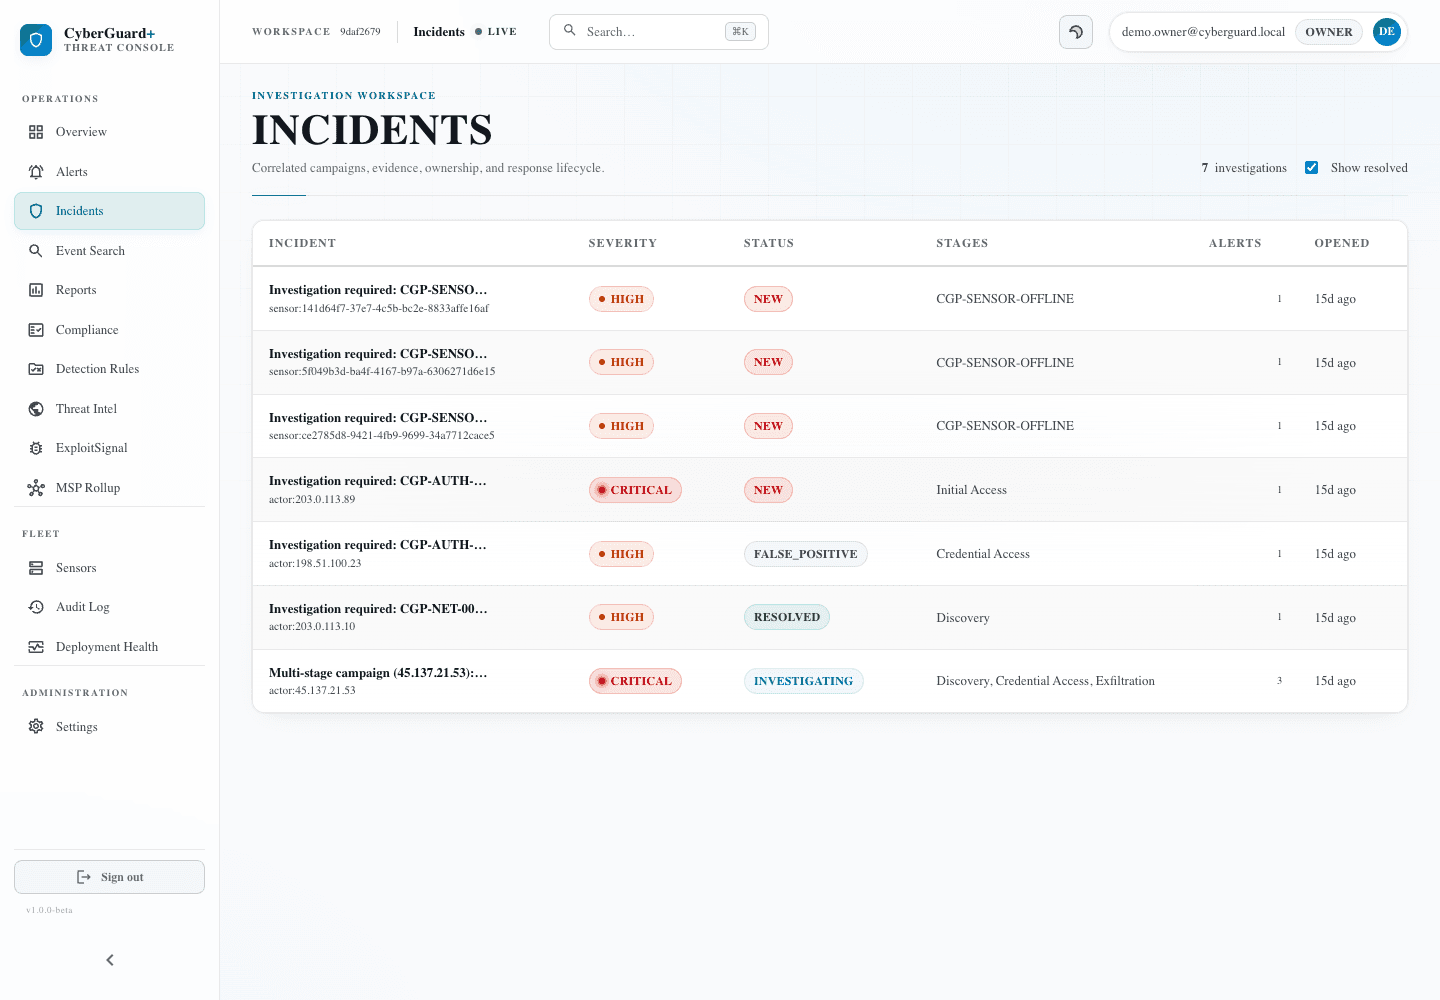Open the Incidents menu item
The height and width of the screenshot is (1000, 1440).
pyautogui.click(x=109, y=211)
